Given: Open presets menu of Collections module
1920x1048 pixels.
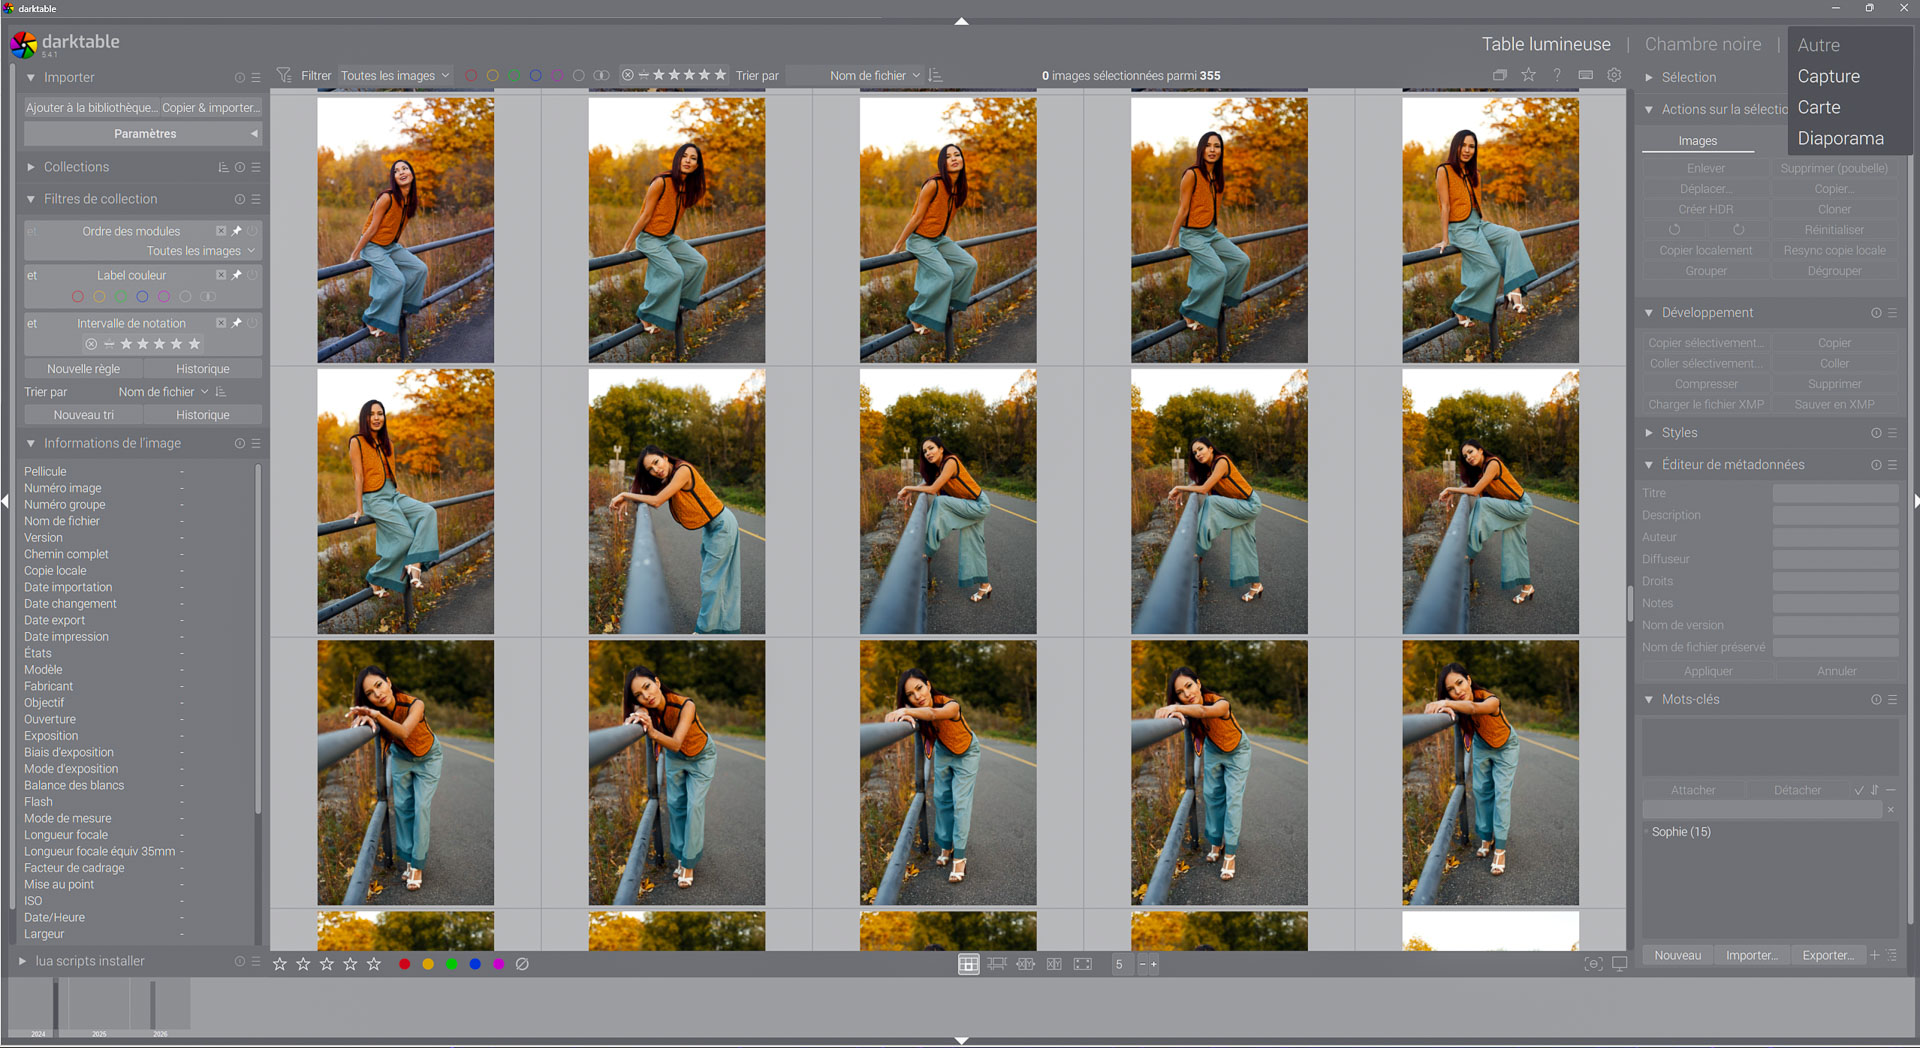Looking at the screenshot, I should [256, 167].
